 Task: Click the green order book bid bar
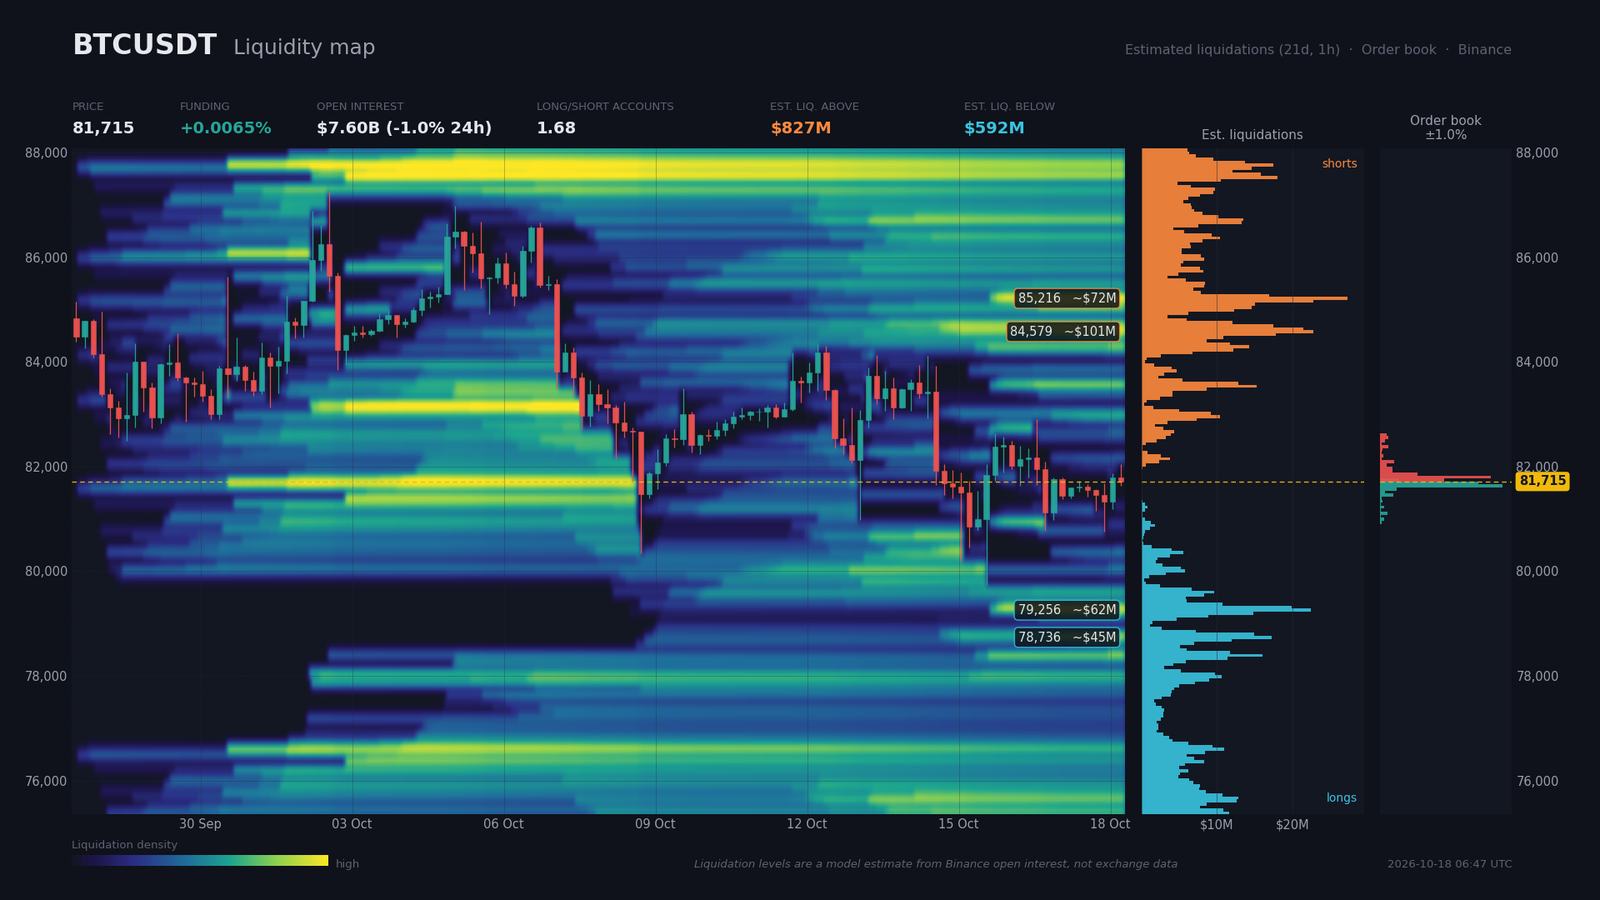(x=1441, y=485)
